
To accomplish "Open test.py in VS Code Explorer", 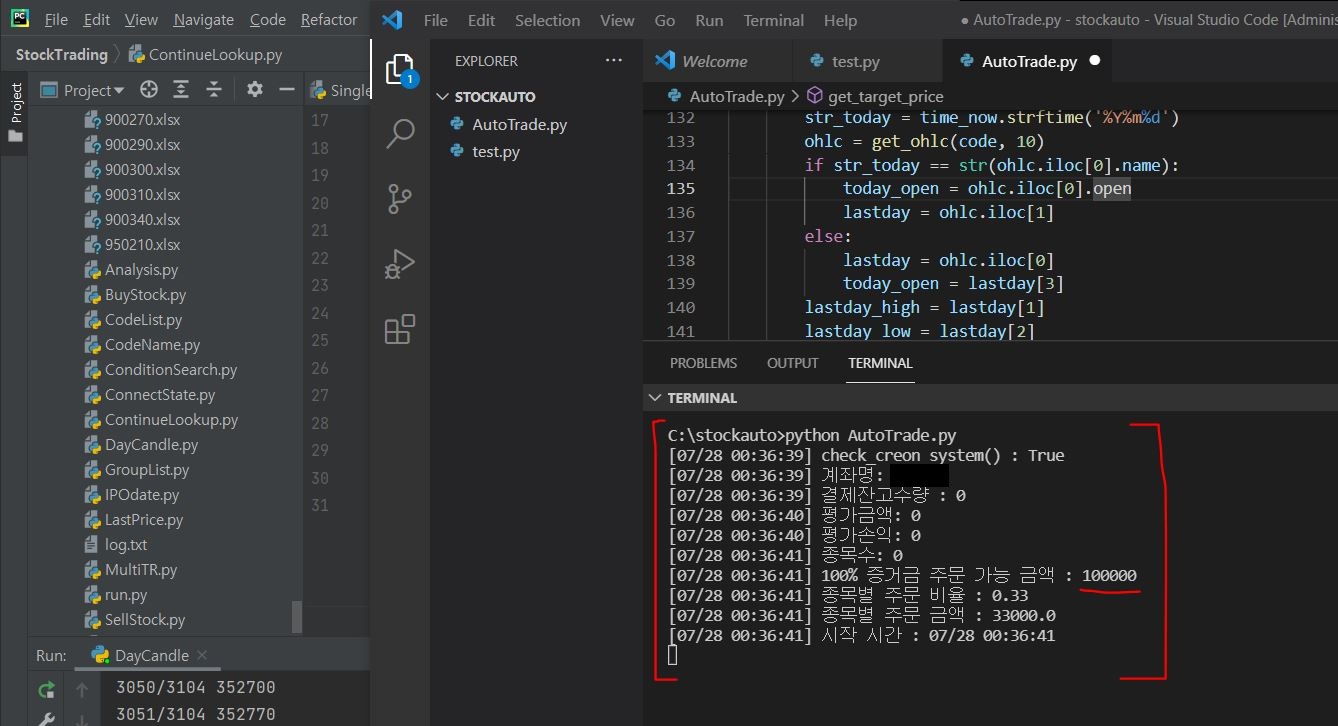I will 496,152.
